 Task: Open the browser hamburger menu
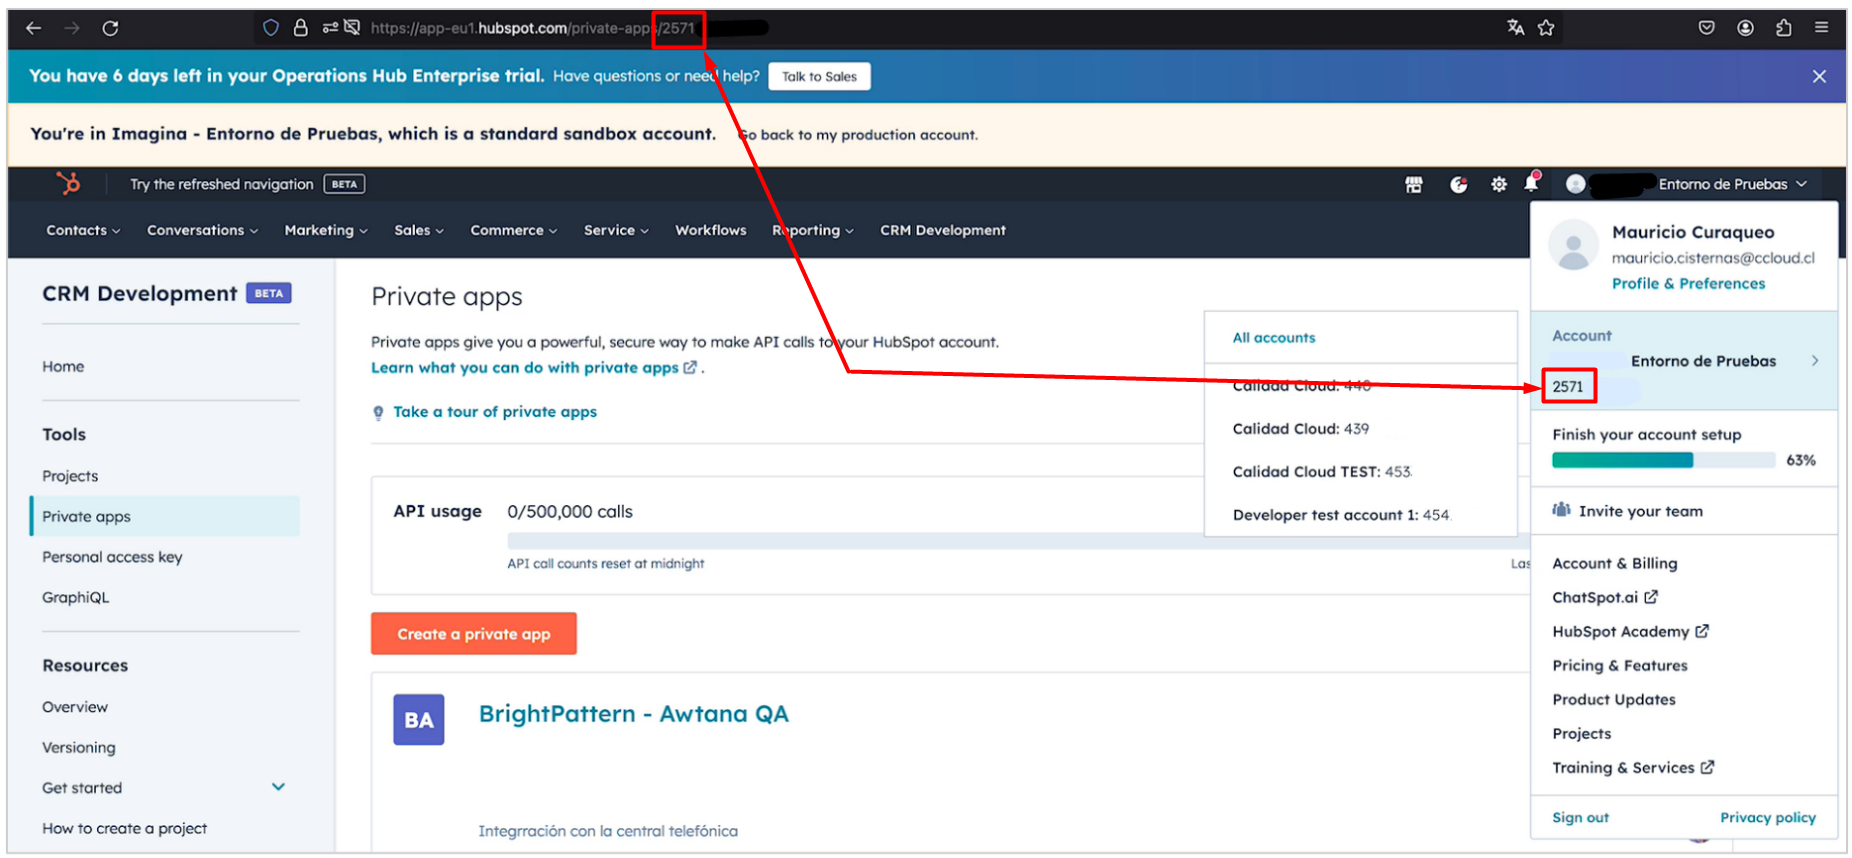click(1821, 28)
